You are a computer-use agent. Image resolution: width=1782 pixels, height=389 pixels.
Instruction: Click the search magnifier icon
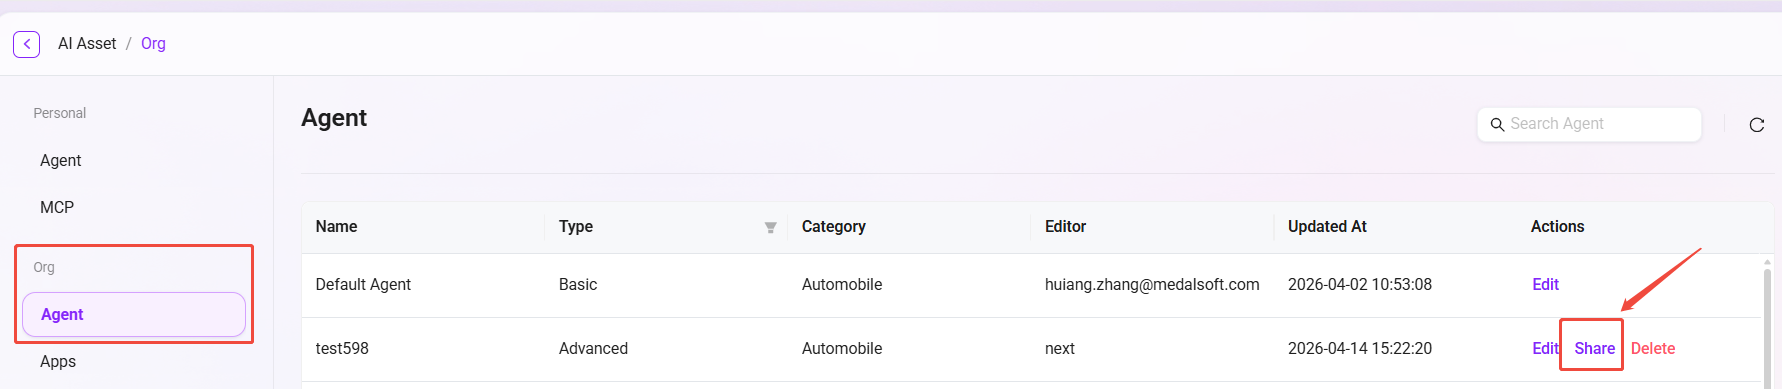click(x=1497, y=125)
